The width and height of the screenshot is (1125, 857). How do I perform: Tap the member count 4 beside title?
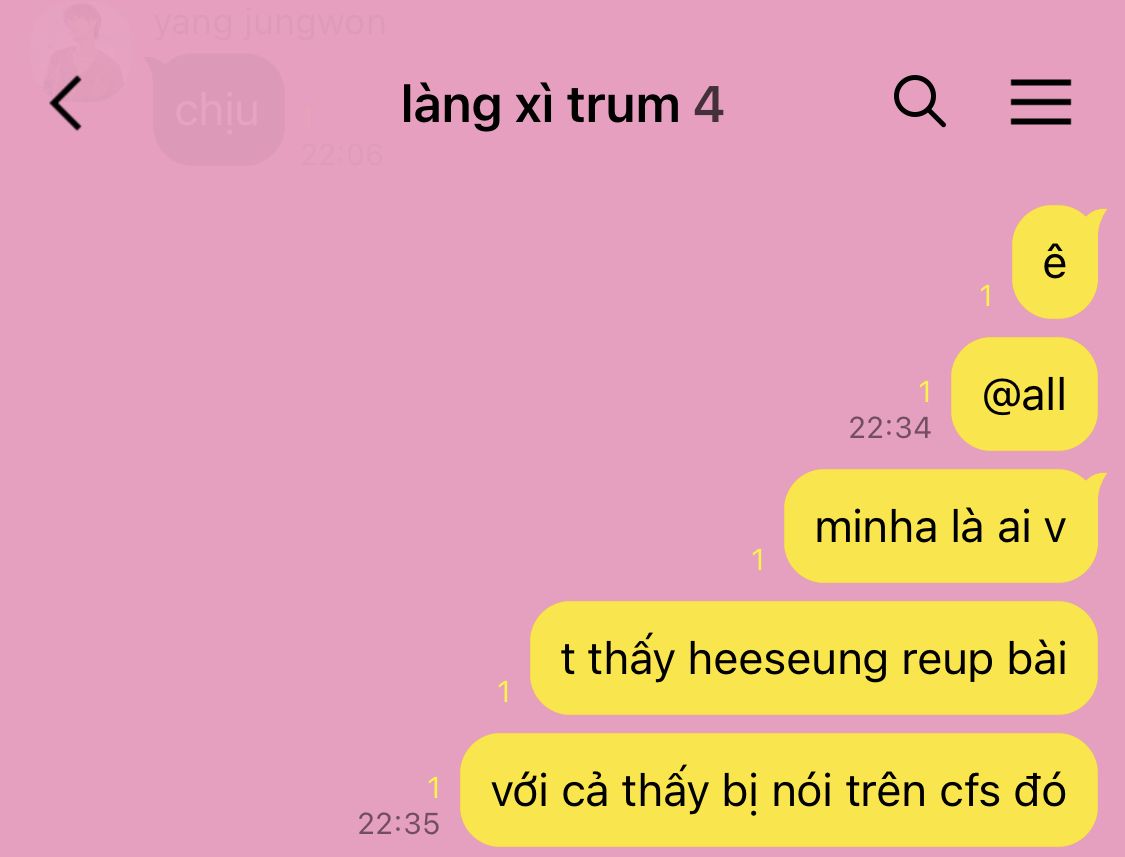(x=708, y=105)
